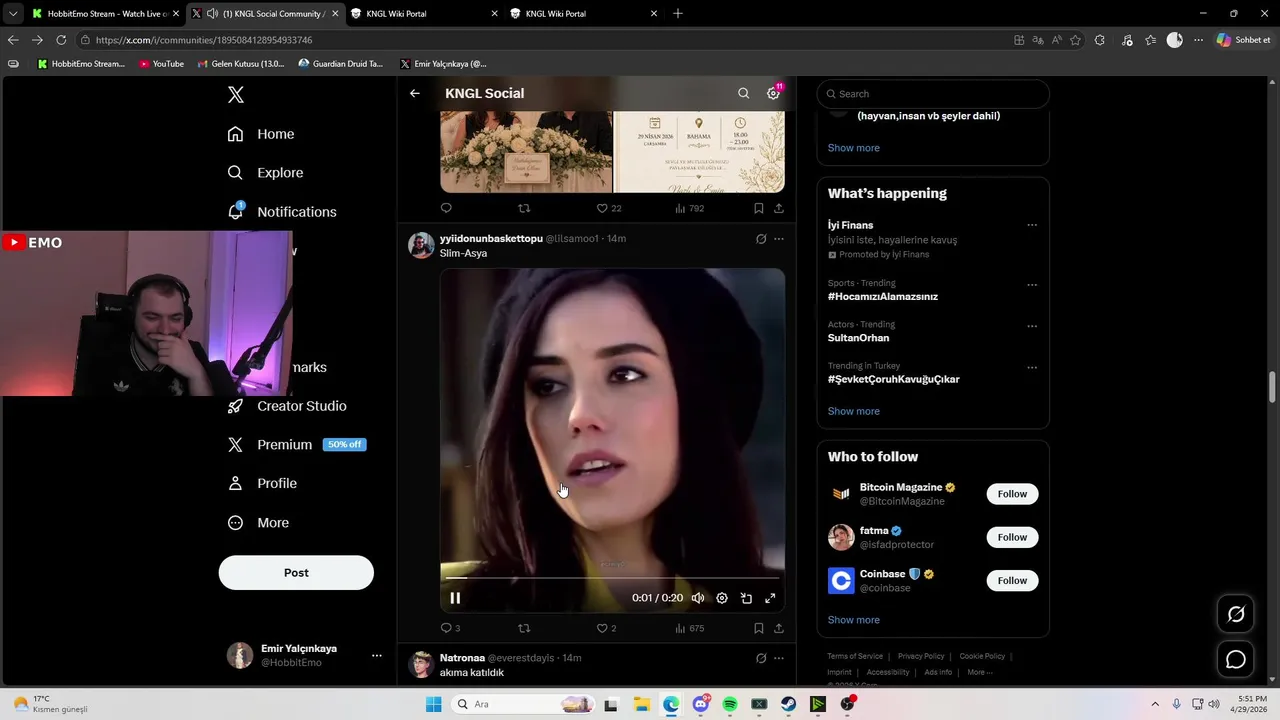Bookmark yyiidonunbaskettopu's video post

[758, 628]
